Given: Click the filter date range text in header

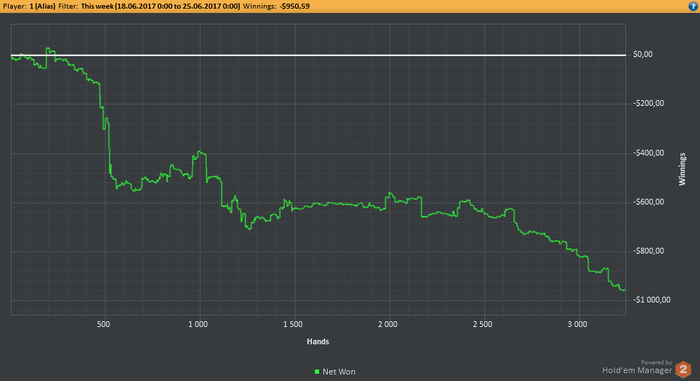Looking at the screenshot, I should [160, 6].
